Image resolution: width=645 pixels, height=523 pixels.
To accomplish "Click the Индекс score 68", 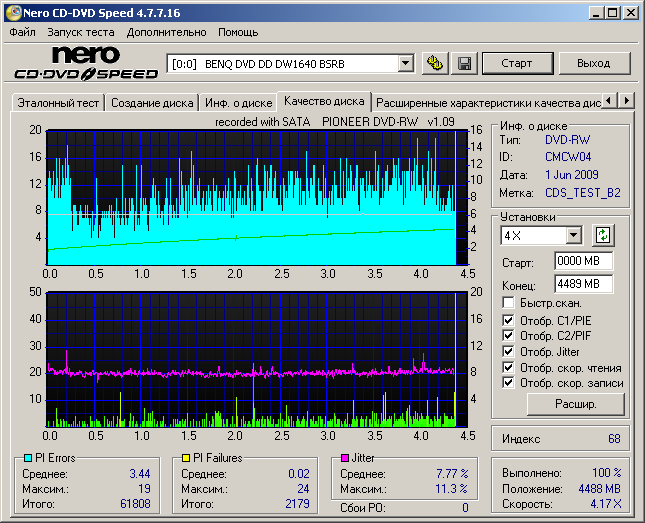I will pos(614,439).
